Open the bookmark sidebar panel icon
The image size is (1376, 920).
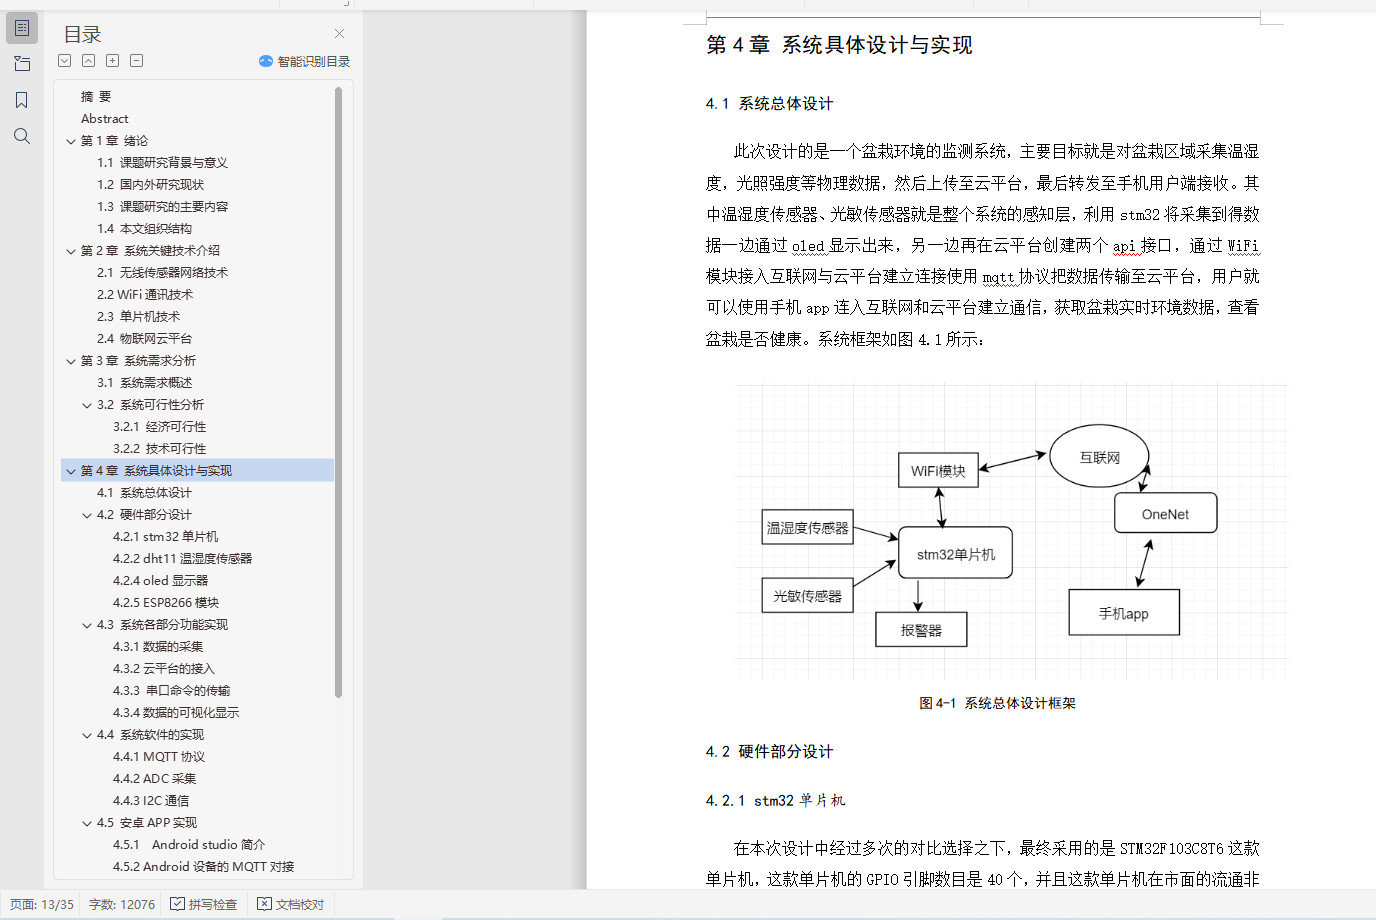[x=22, y=100]
